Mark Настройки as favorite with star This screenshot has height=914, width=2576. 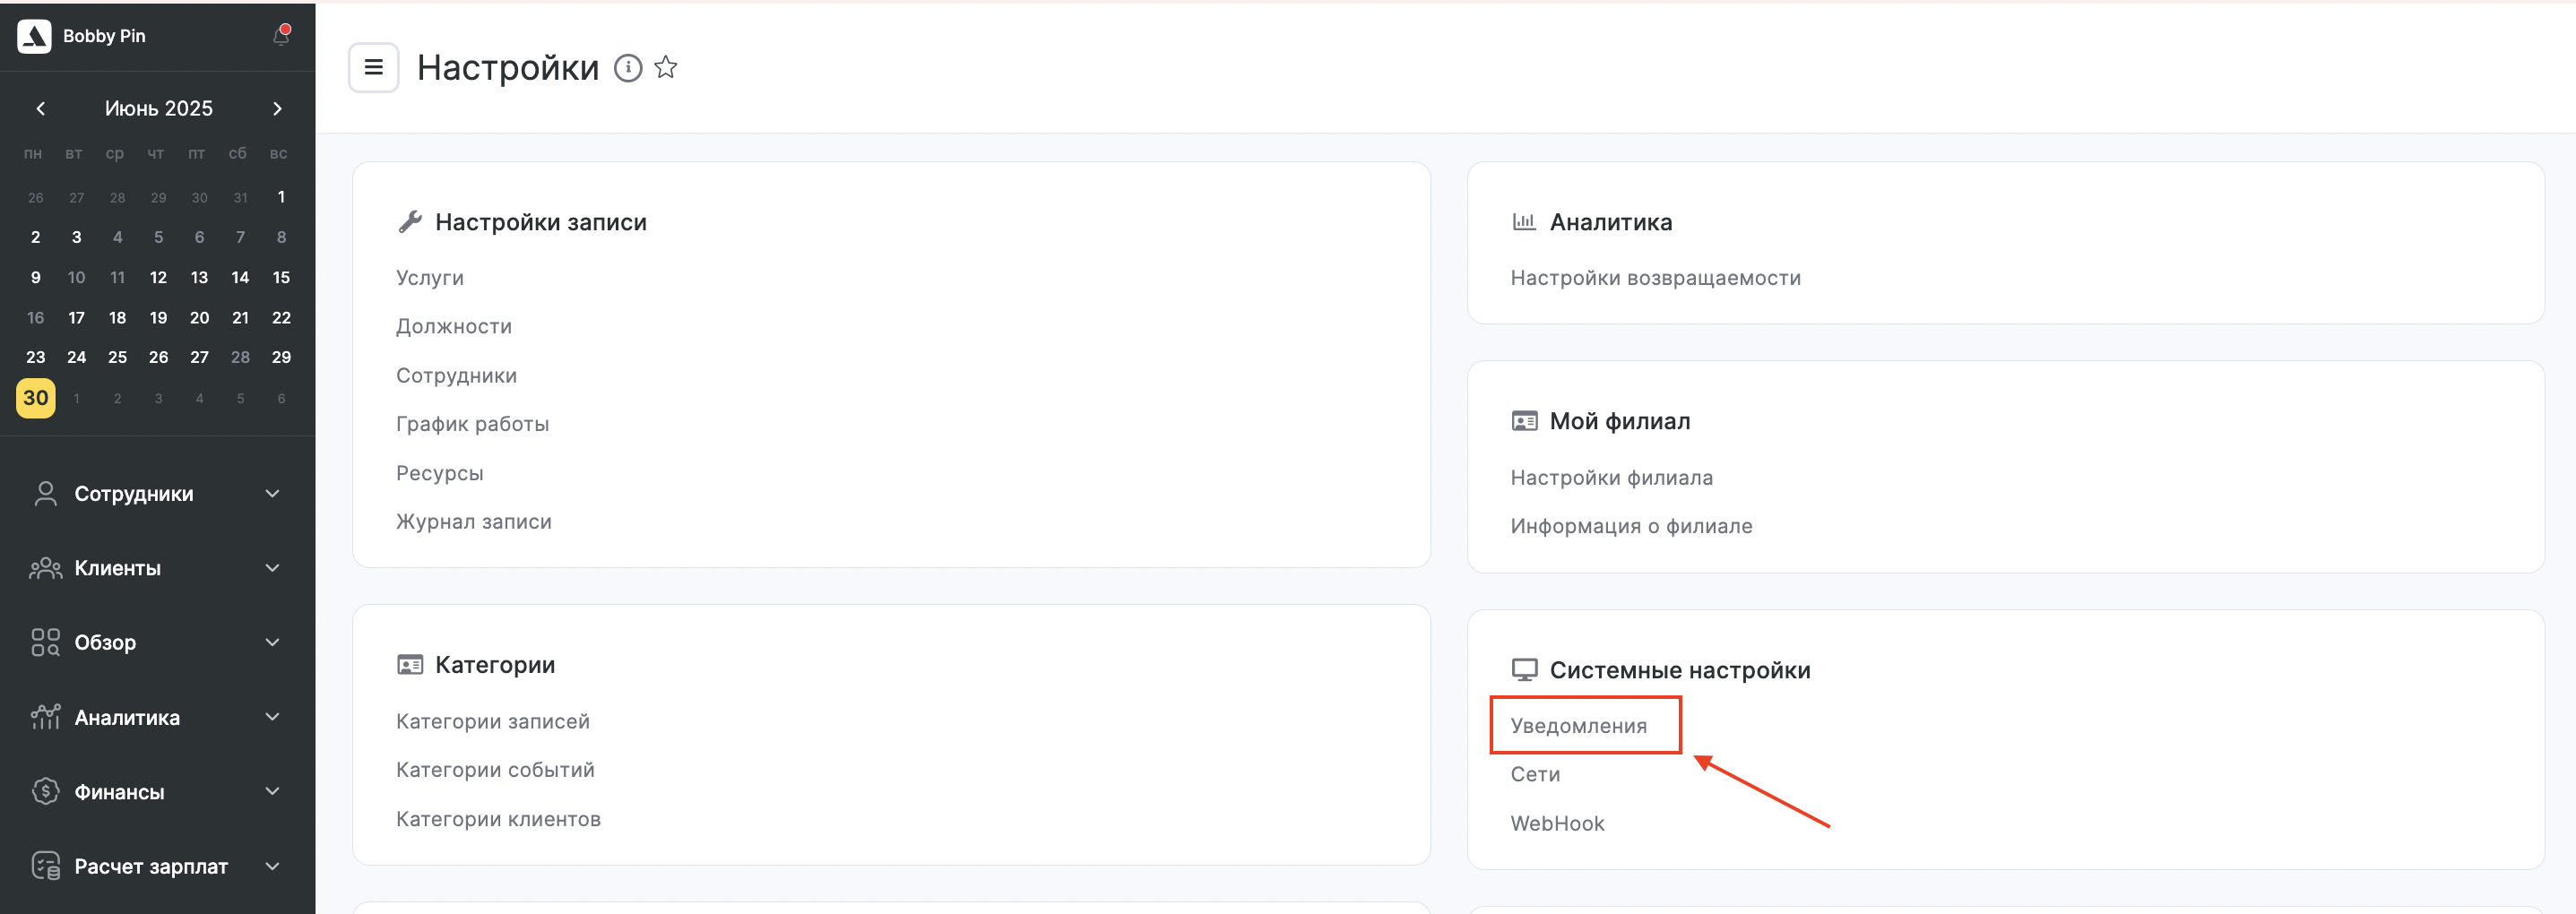pyautogui.click(x=666, y=68)
